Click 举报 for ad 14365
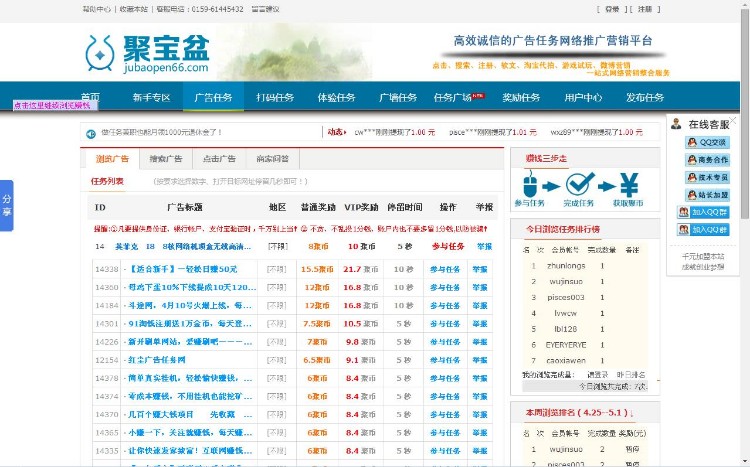The image size is (750, 467). click(x=480, y=433)
